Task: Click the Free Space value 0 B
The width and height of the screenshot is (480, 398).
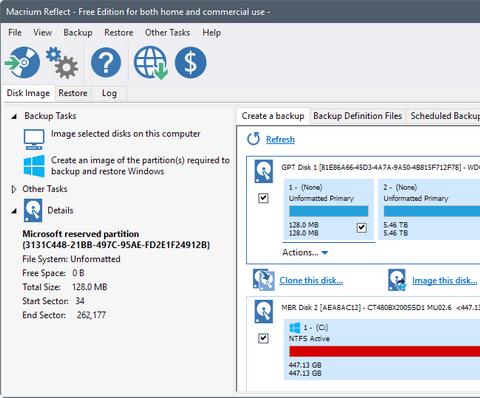Action: tap(78, 273)
